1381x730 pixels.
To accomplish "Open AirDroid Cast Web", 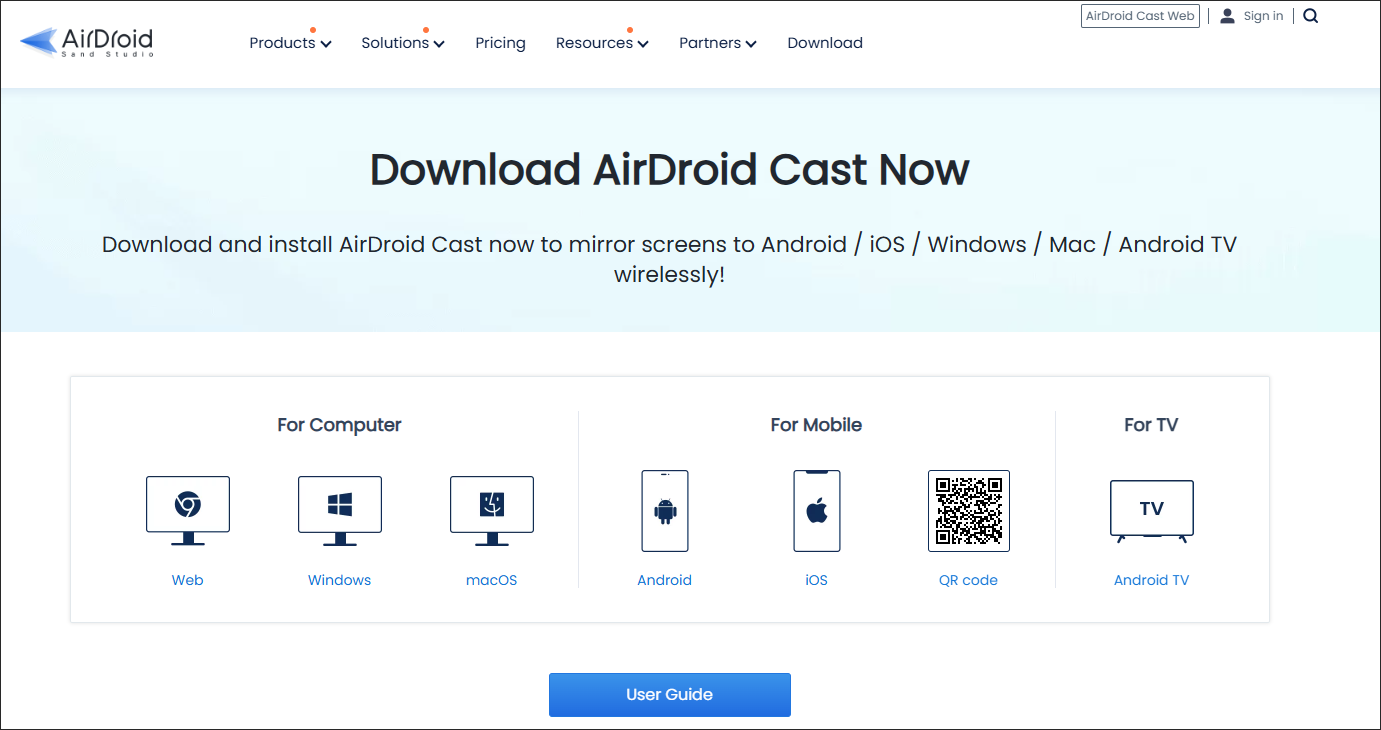I will click(1140, 15).
